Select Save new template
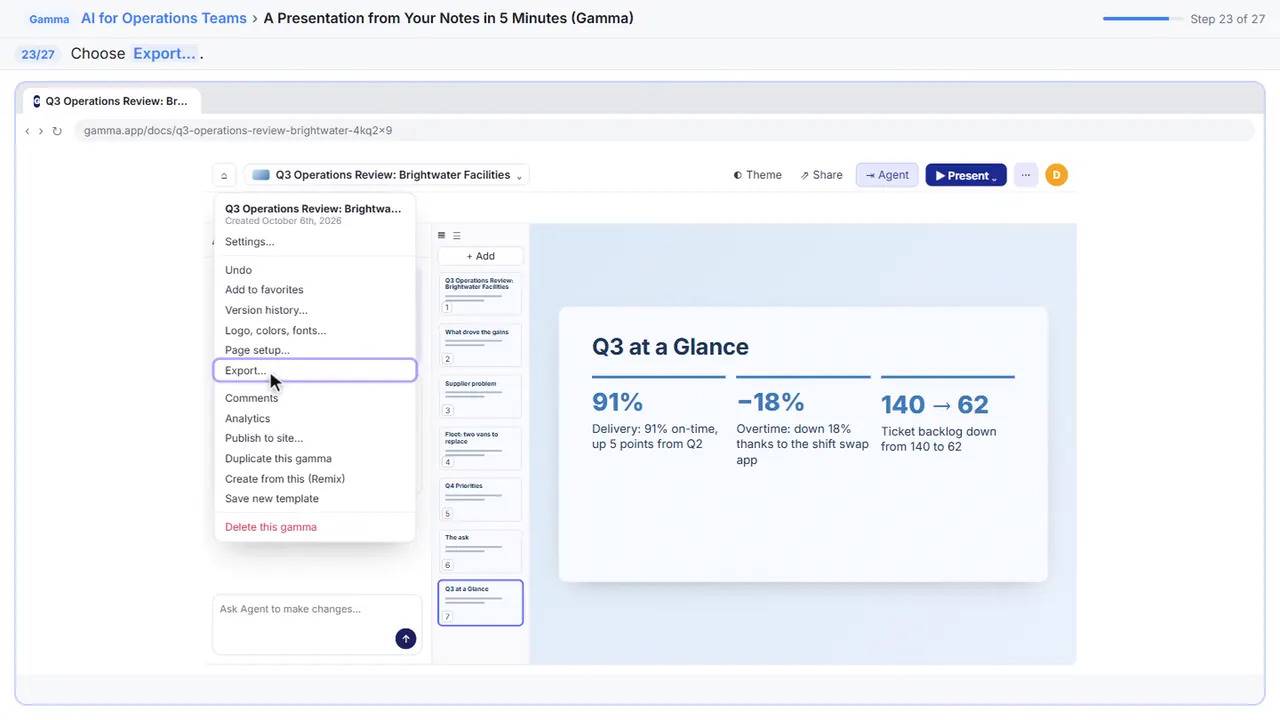The height and width of the screenshot is (720, 1280). click(315, 499)
